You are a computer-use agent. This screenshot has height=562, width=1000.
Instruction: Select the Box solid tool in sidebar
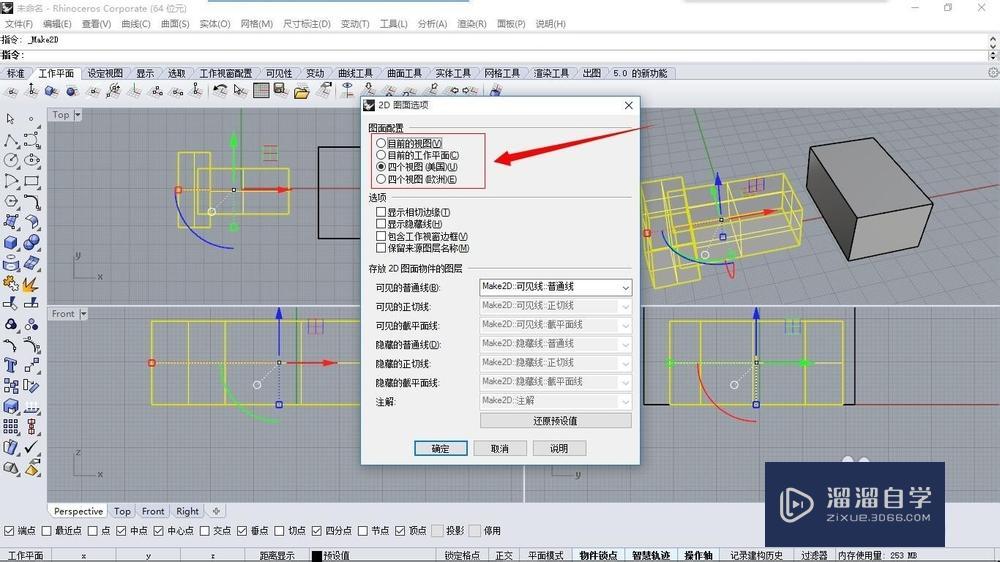(10, 242)
